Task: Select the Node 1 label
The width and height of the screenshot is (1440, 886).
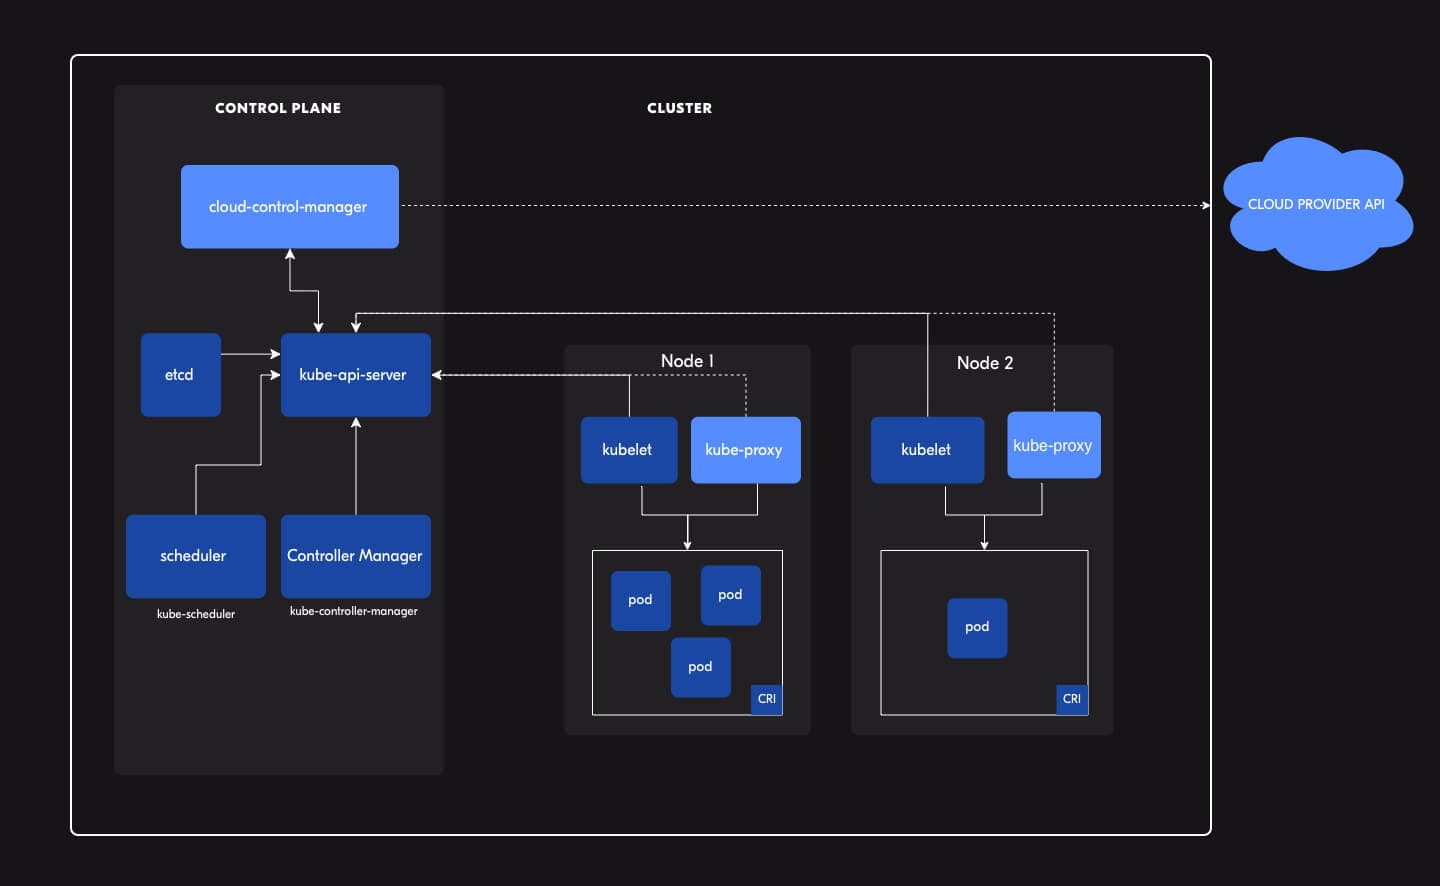Action: [x=687, y=361]
